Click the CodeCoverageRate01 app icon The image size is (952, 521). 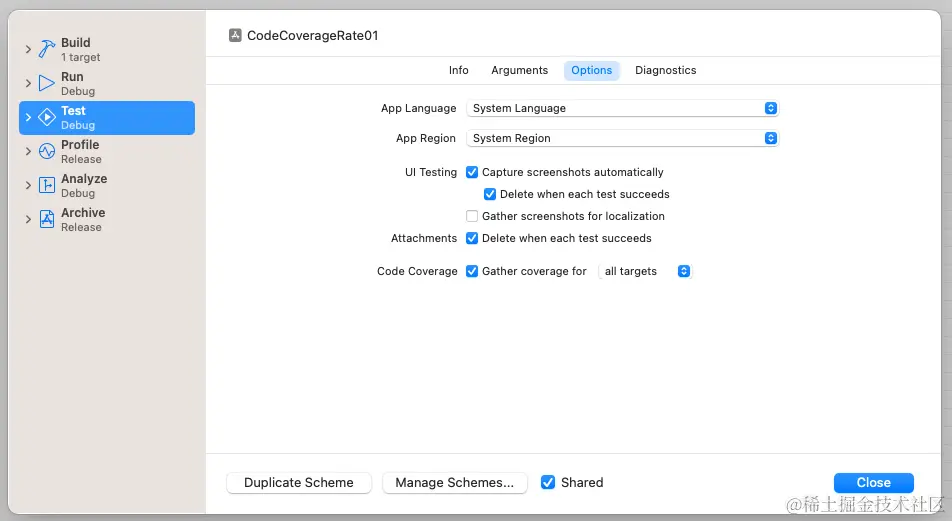(235, 35)
